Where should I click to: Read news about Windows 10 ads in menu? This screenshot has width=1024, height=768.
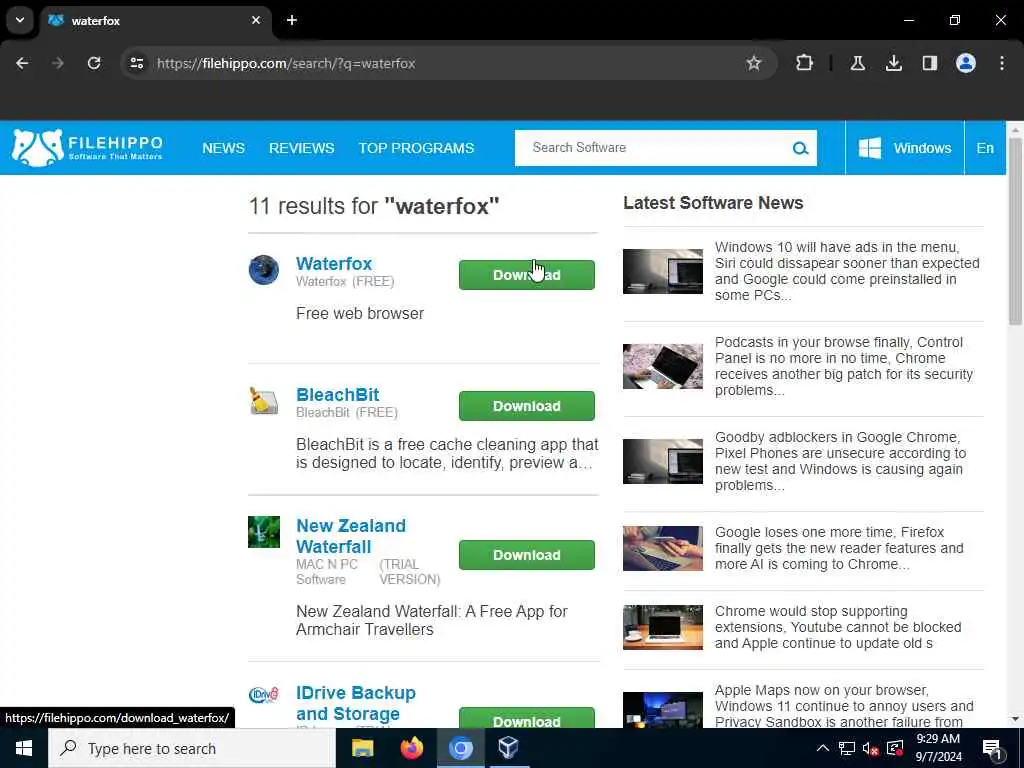coord(847,271)
